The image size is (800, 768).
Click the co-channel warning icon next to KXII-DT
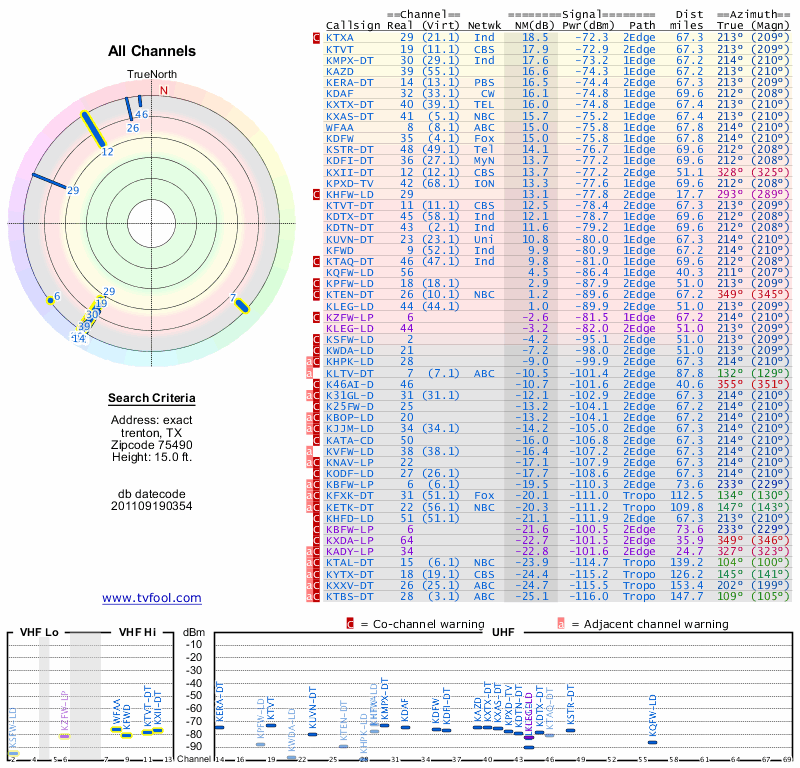click(317, 172)
